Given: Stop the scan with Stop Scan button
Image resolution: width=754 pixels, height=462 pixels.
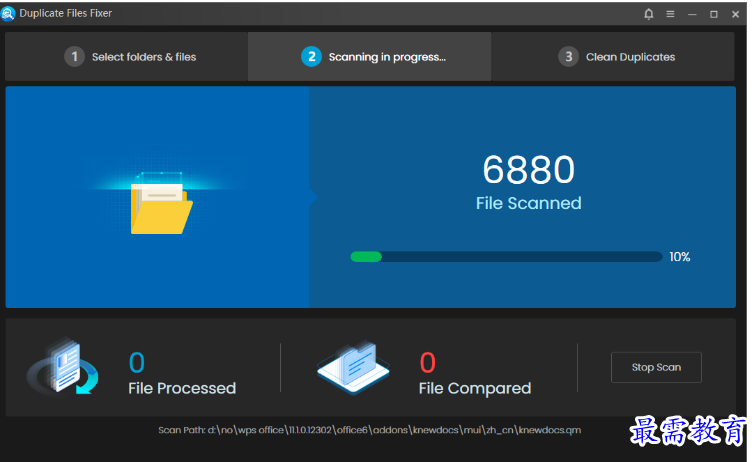Looking at the screenshot, I should 656,367.
